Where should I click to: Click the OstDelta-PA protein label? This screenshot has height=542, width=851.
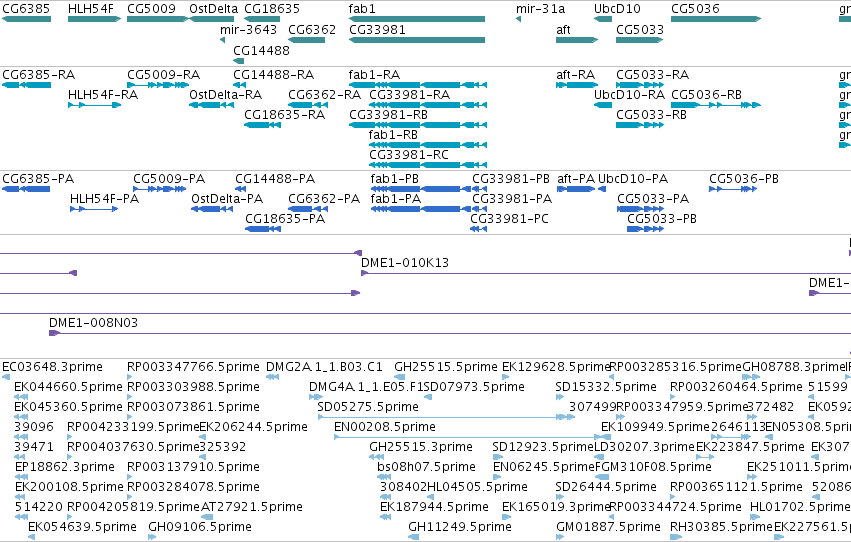pyautogui.click(x=227, y=199)
